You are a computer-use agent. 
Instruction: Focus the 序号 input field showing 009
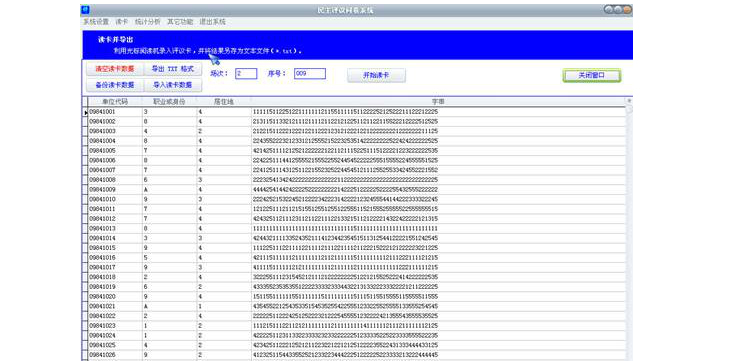pos(310,74)
